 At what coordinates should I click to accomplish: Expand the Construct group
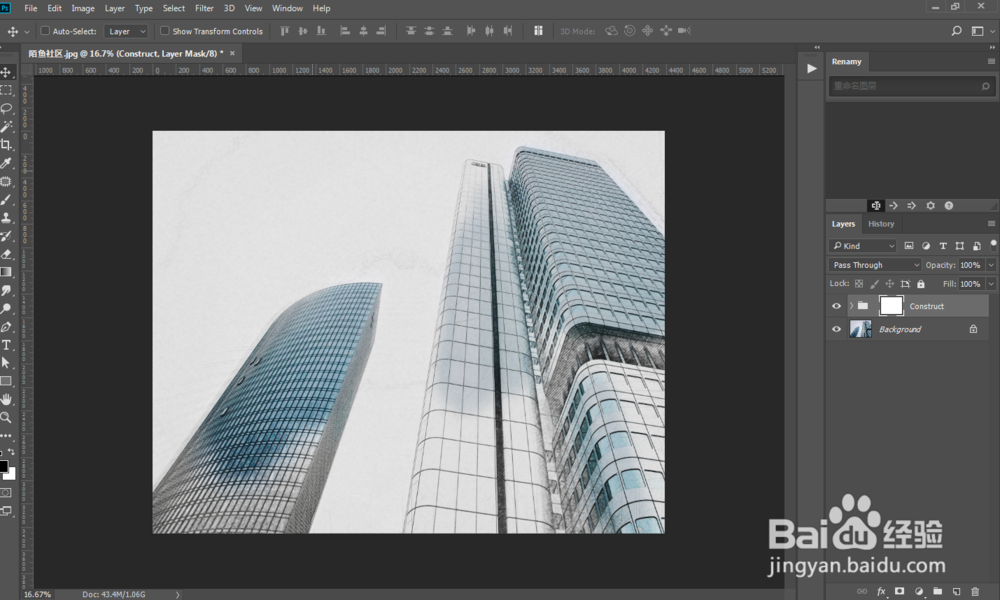click(x=851, y=306)
